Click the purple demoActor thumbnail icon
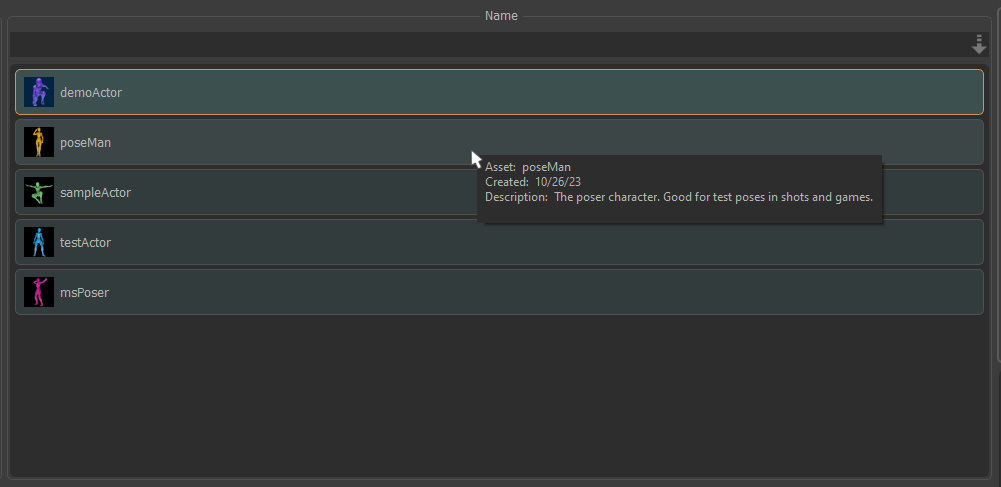1001x487 pixels. [x=39, y=92]
